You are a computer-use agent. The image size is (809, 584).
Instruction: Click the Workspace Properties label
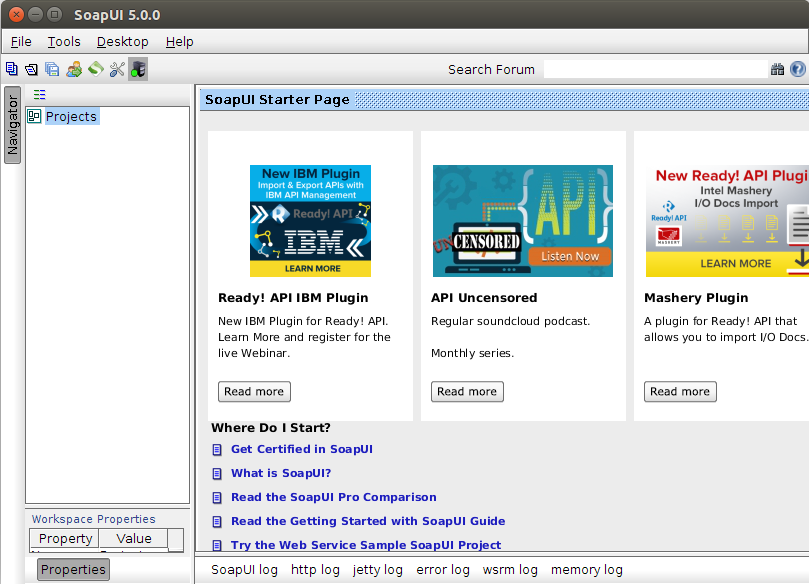pos(93,519)
